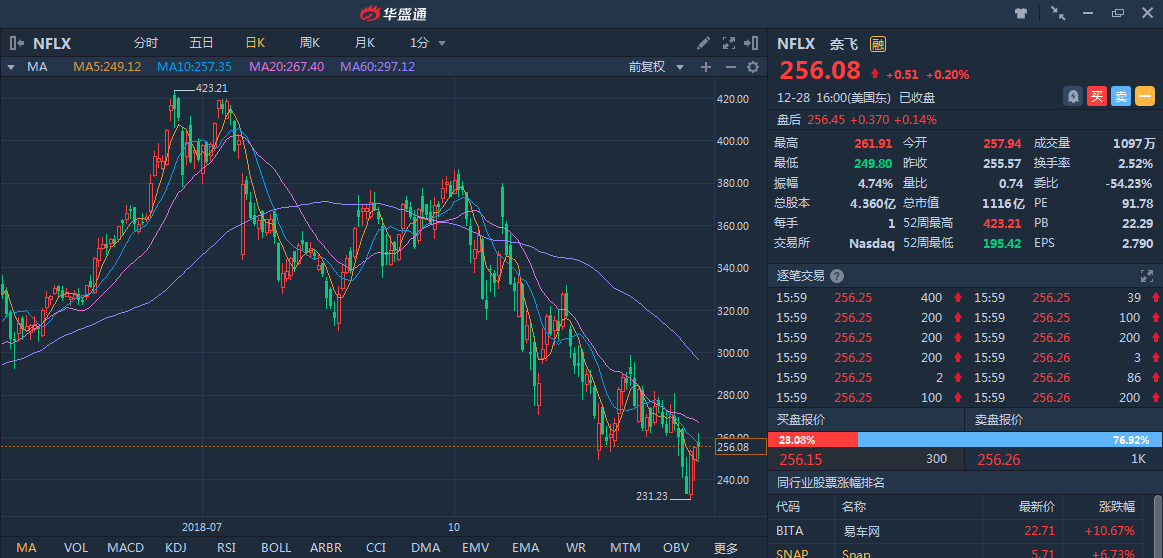
Task: Click the 423.21 high price marker
Action: 211,88
